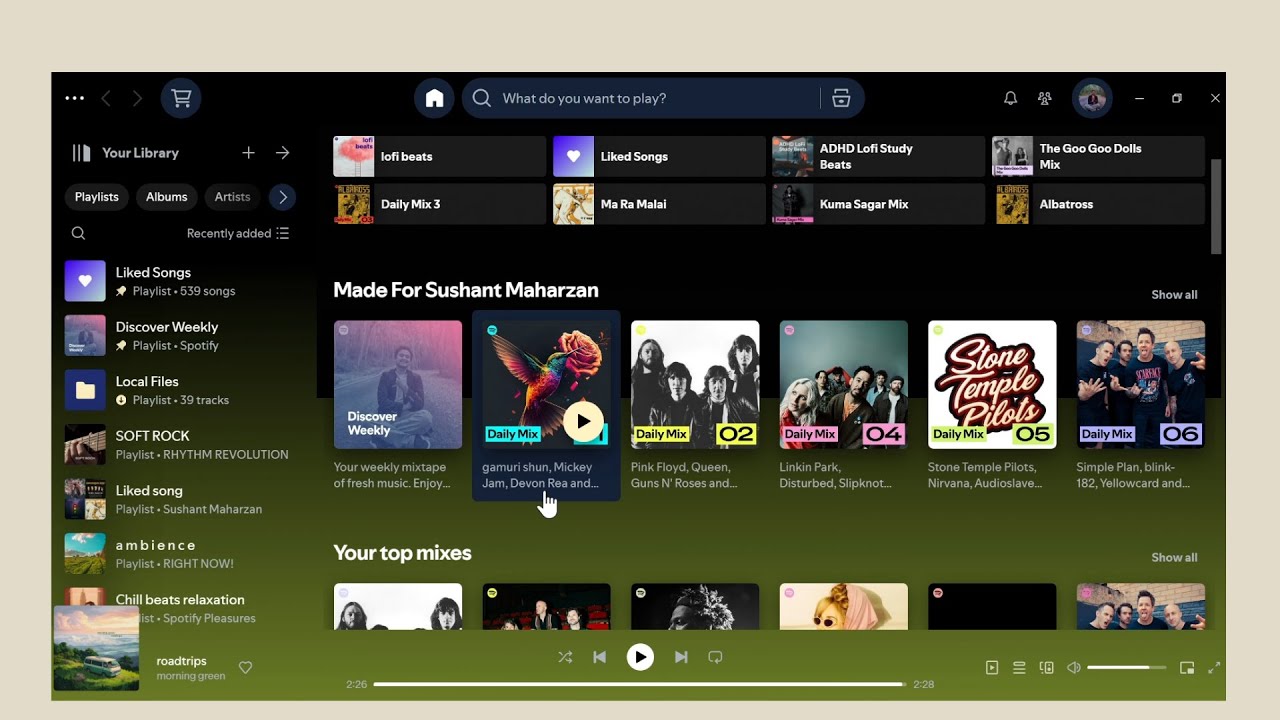Show more filter chips arrow
Screen dimensions: 1280x720
point(283,197)
